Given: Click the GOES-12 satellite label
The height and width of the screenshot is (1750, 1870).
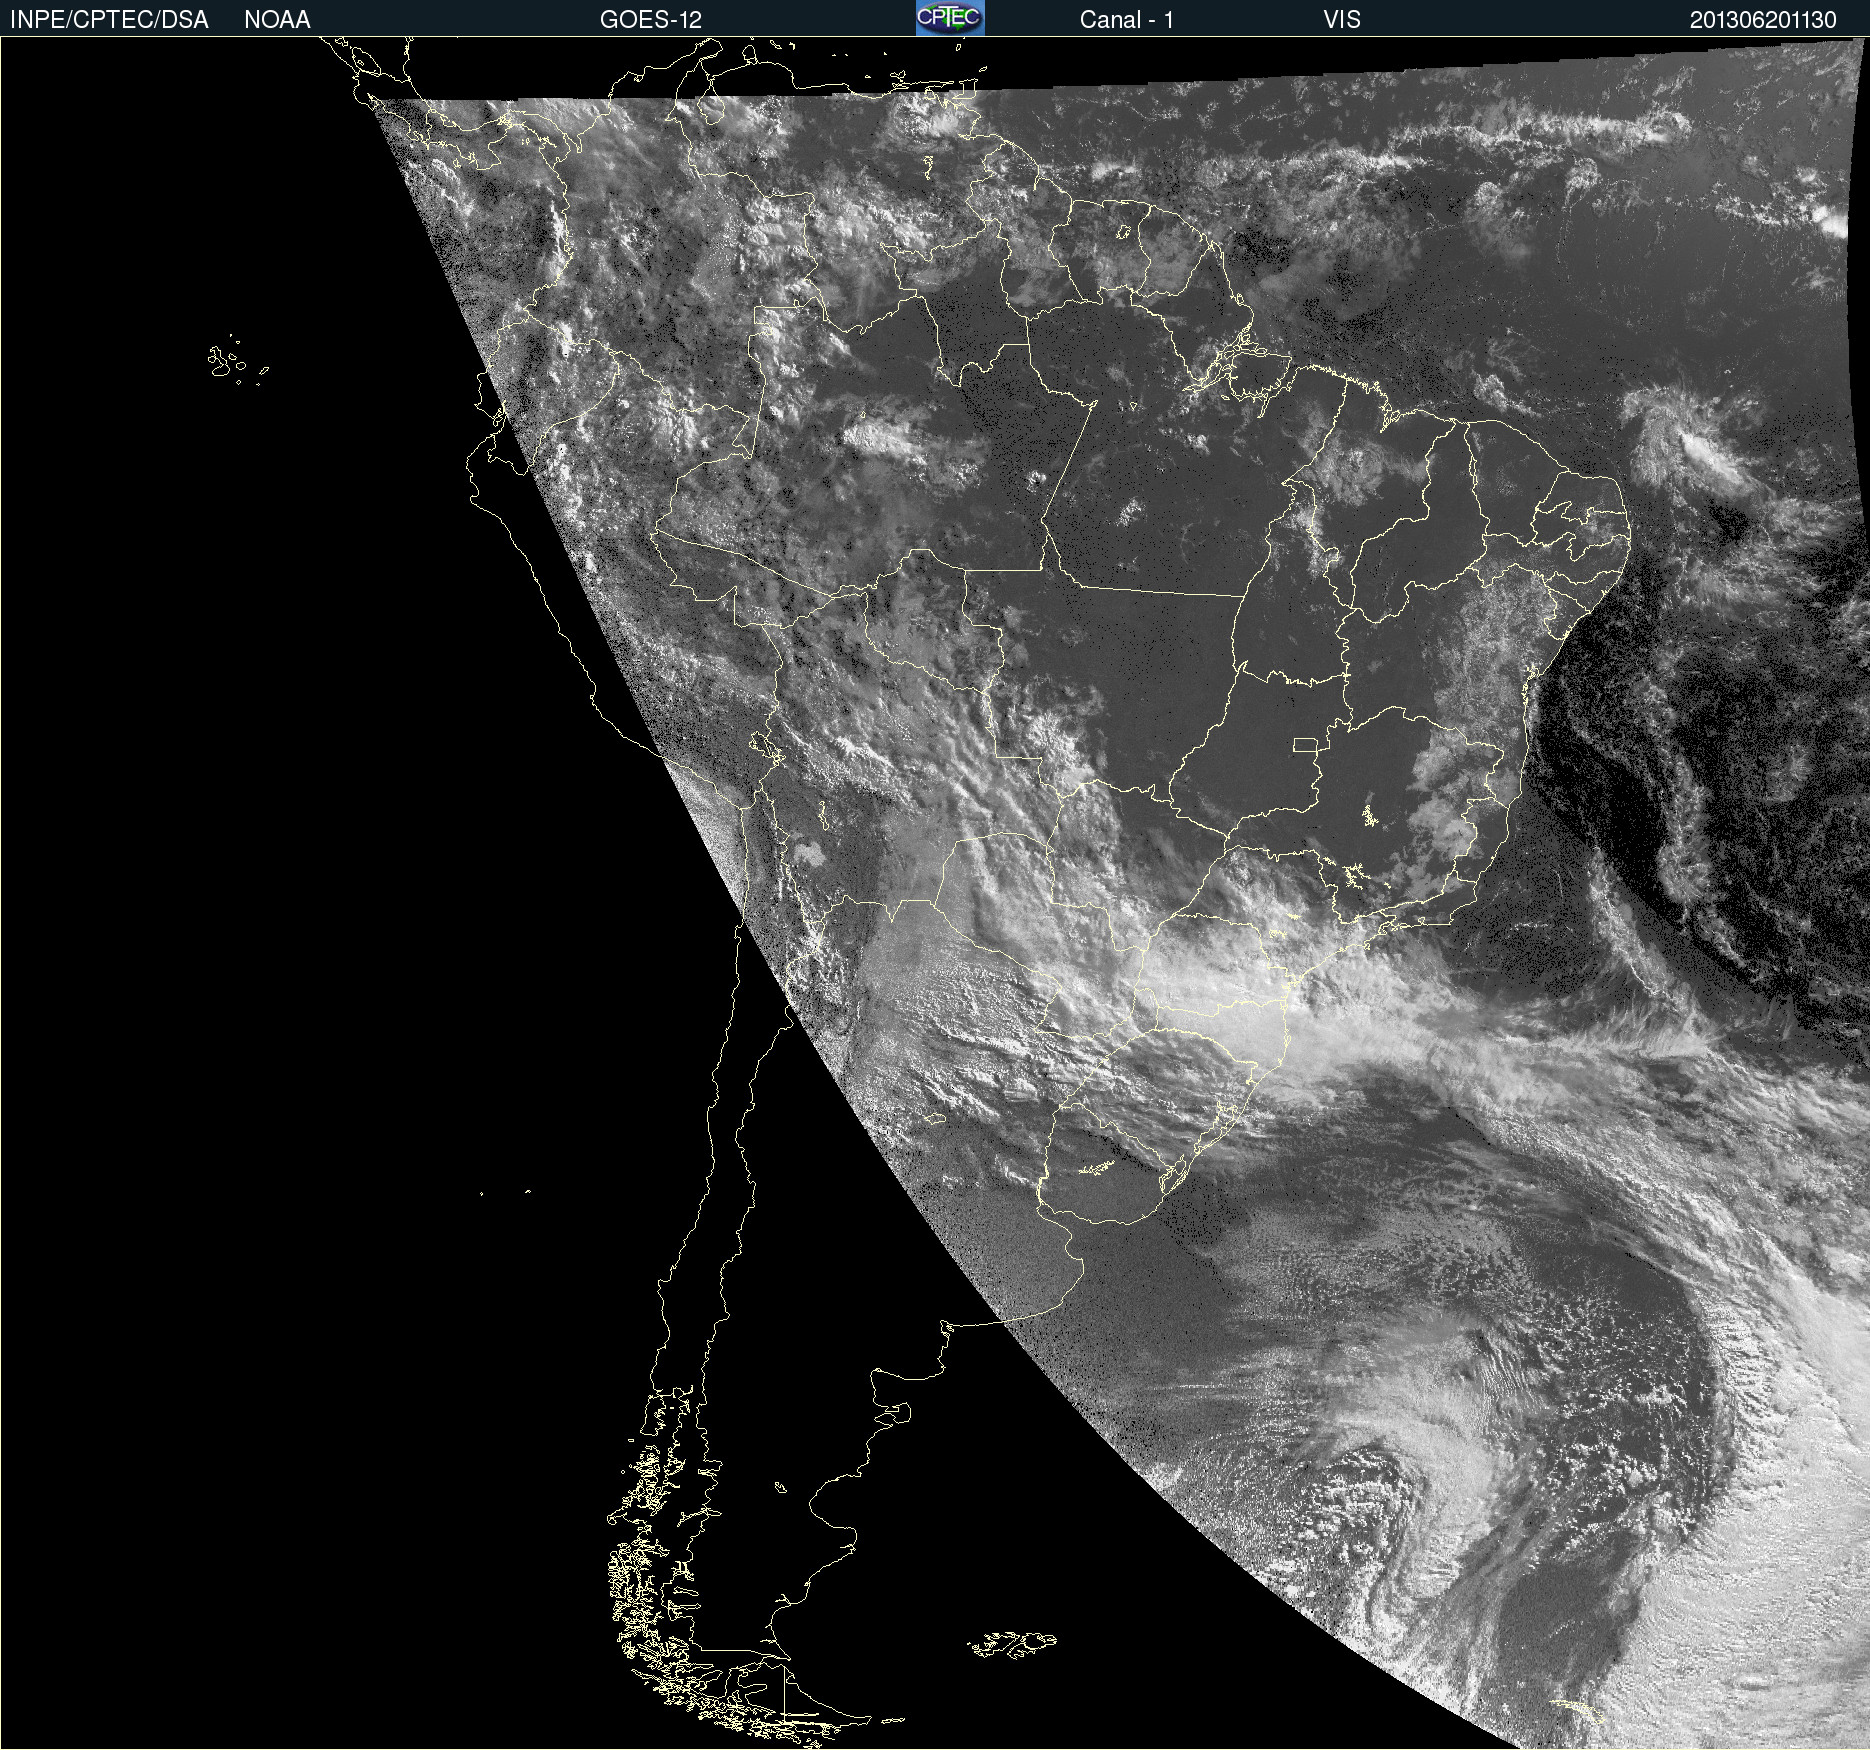Looking at the screenshot, I should coord(651,20).
